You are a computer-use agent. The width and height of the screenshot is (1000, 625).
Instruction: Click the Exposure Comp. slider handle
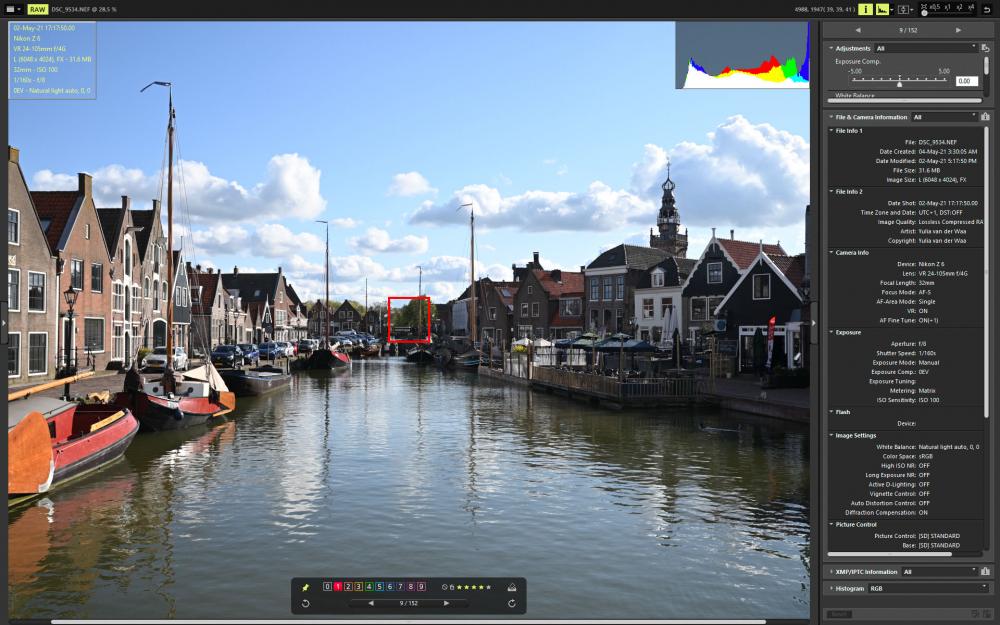pyautogui.click(x=899, y=83)
